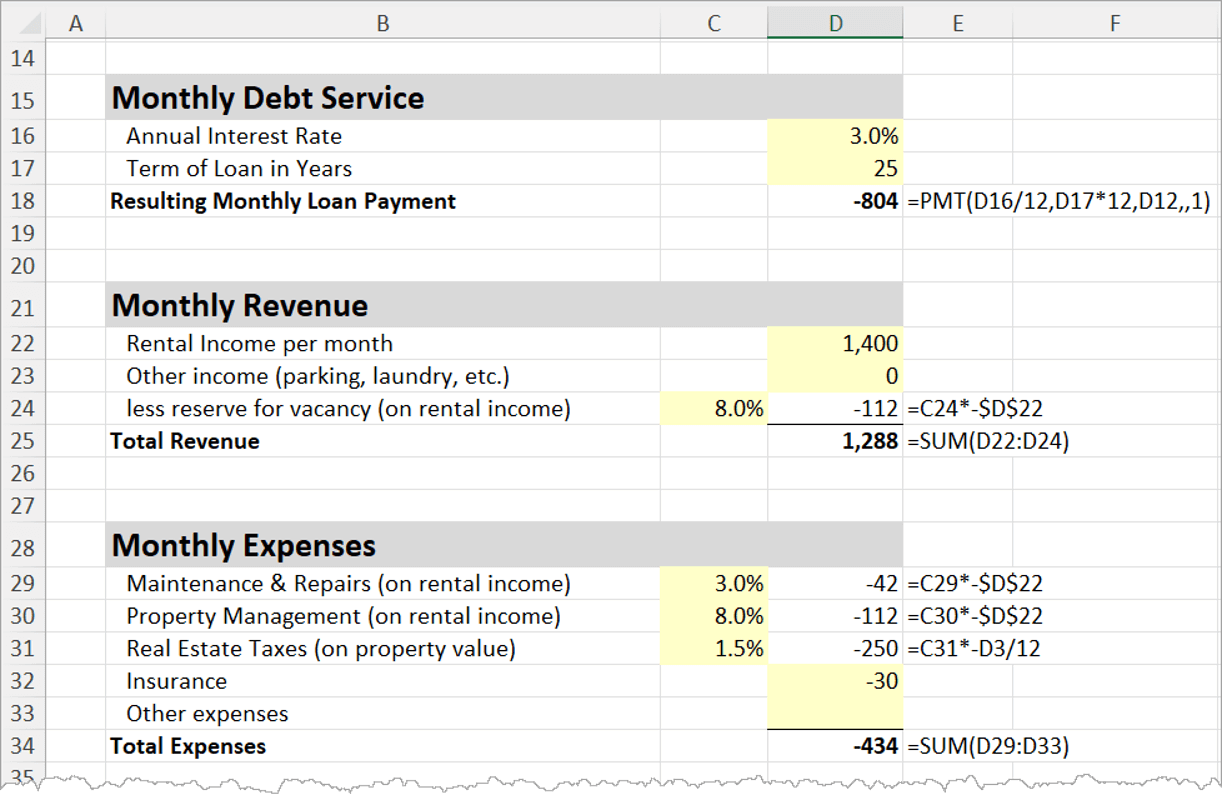Select the Total Revenue 1,288 cell

tap(835, 441)
